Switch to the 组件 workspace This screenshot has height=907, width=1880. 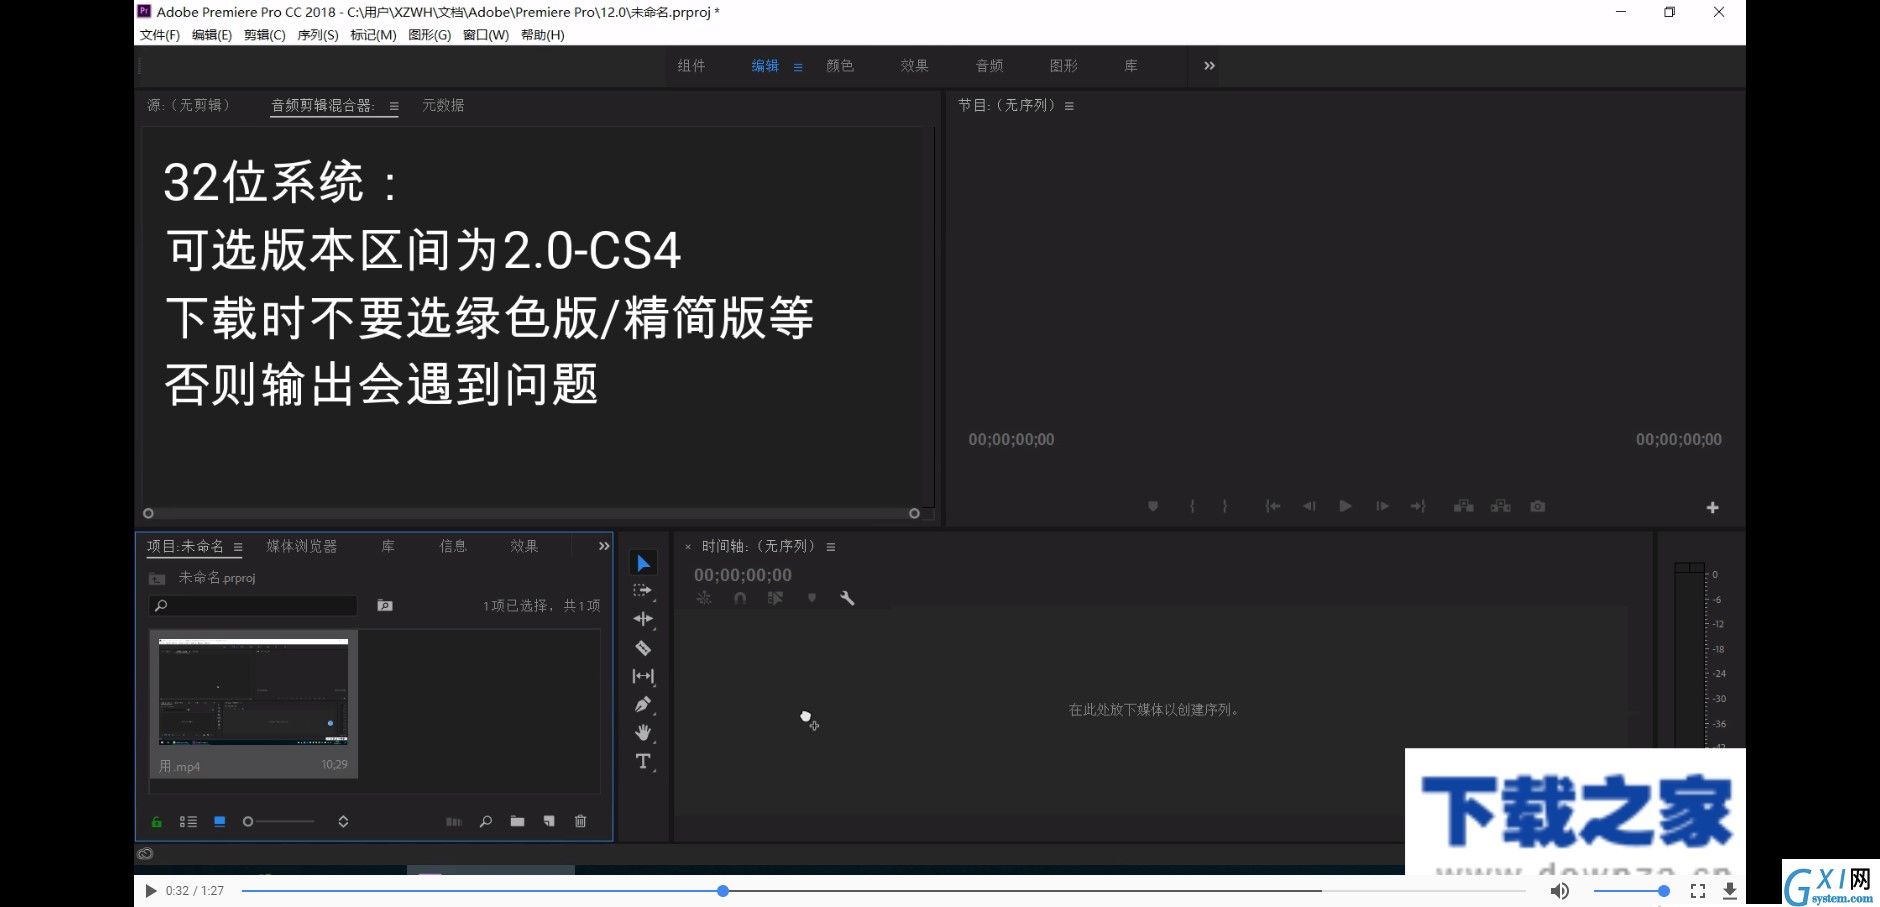pyautogui.click(x=692, y=66)
